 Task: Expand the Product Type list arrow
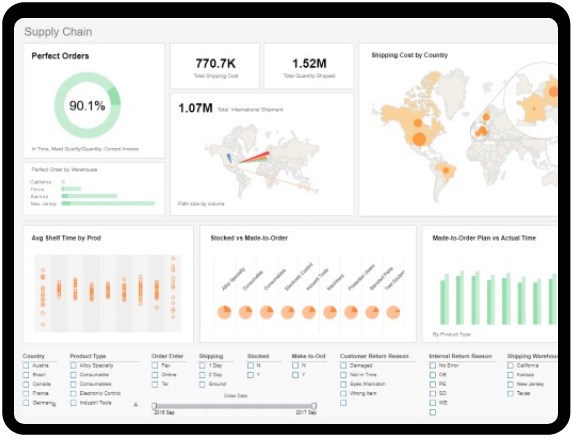point(136,405)
